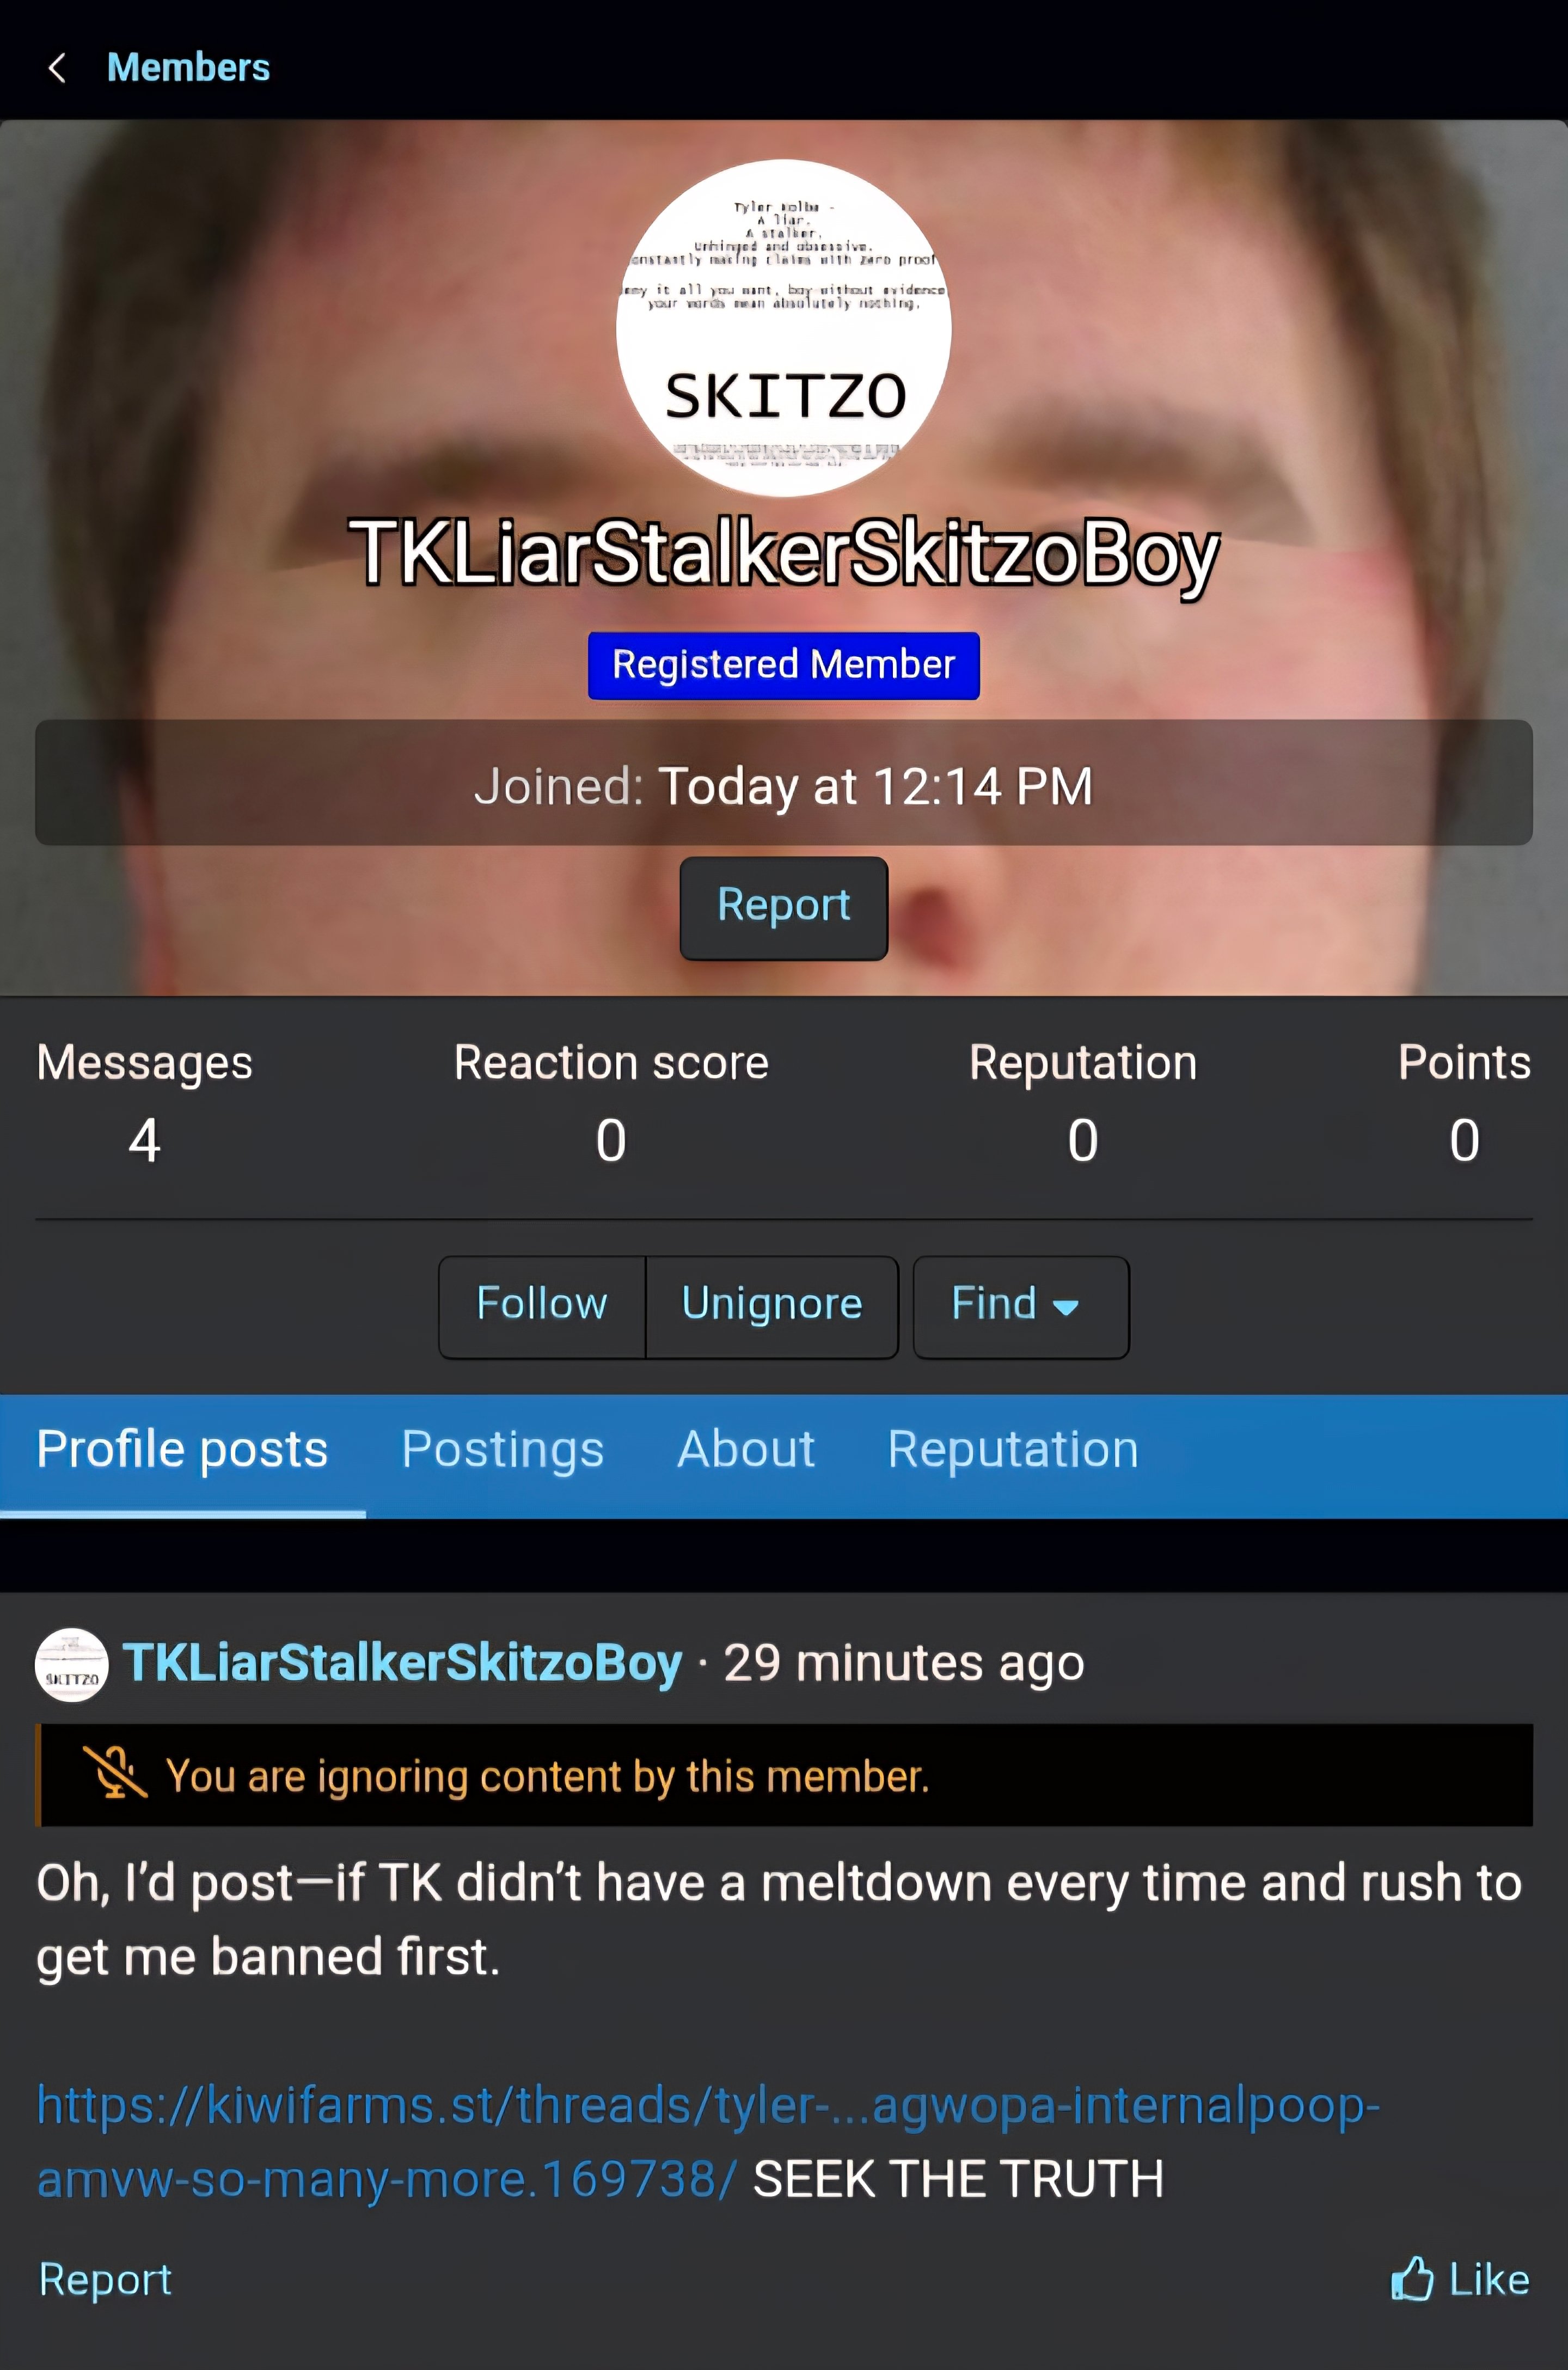Open the kiwifarms.st thread link
The image size is (1568, 2370).
708,2142
